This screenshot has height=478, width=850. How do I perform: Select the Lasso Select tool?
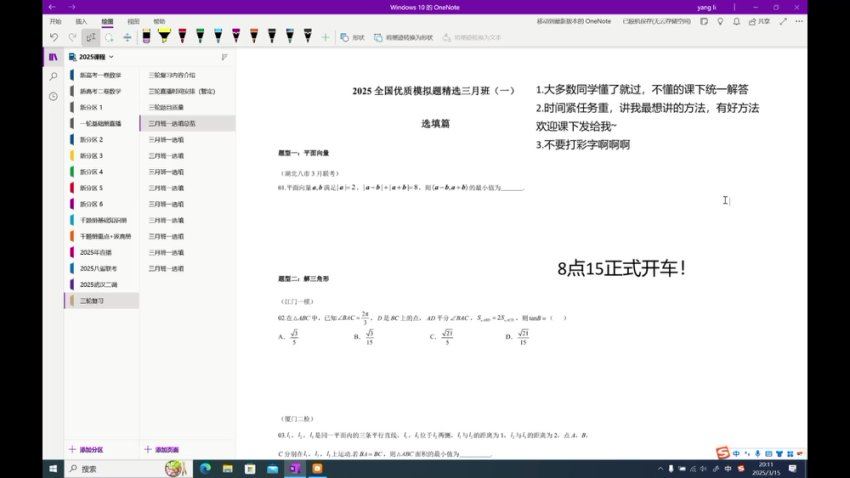110,37
